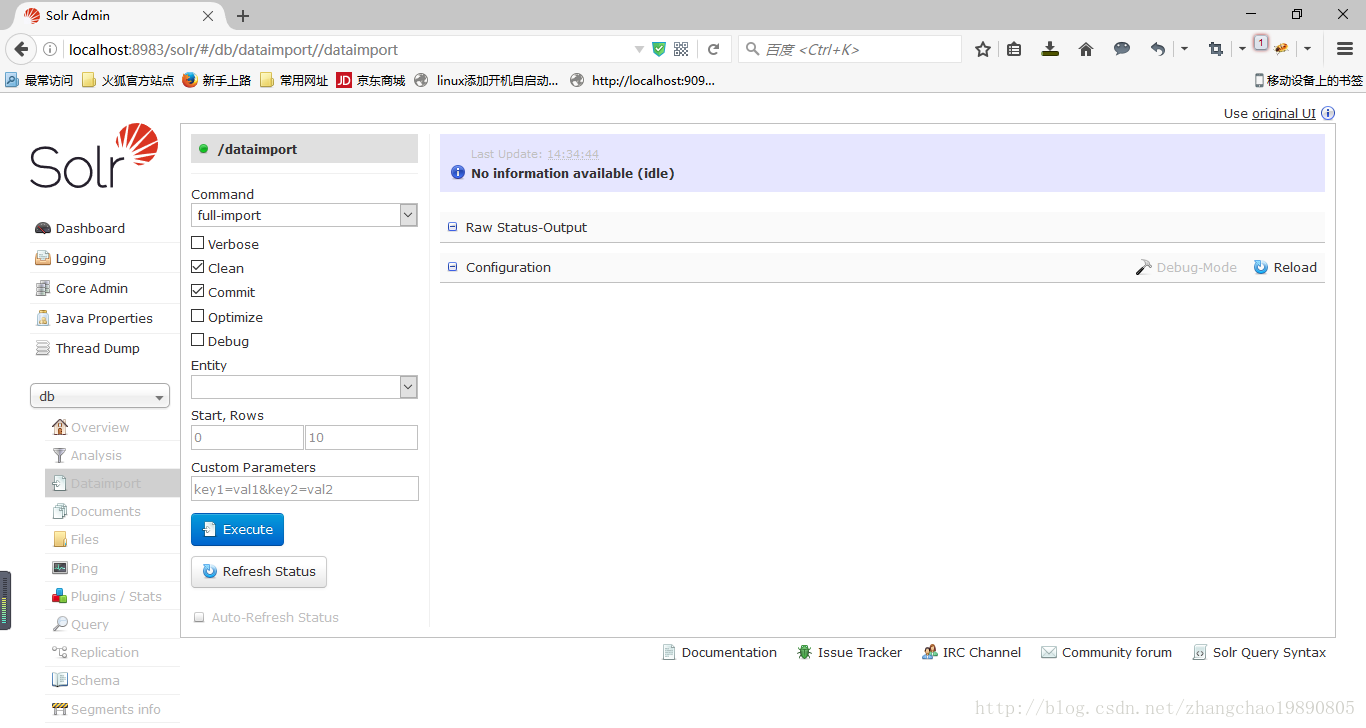Click the search box

850,49
